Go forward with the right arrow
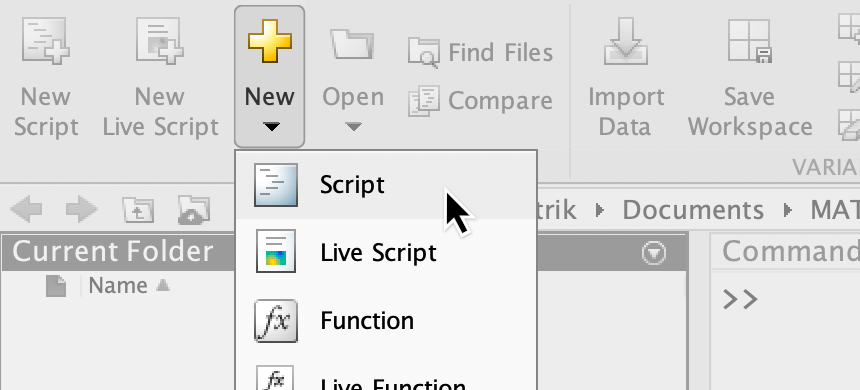 (x=82, y=210)
